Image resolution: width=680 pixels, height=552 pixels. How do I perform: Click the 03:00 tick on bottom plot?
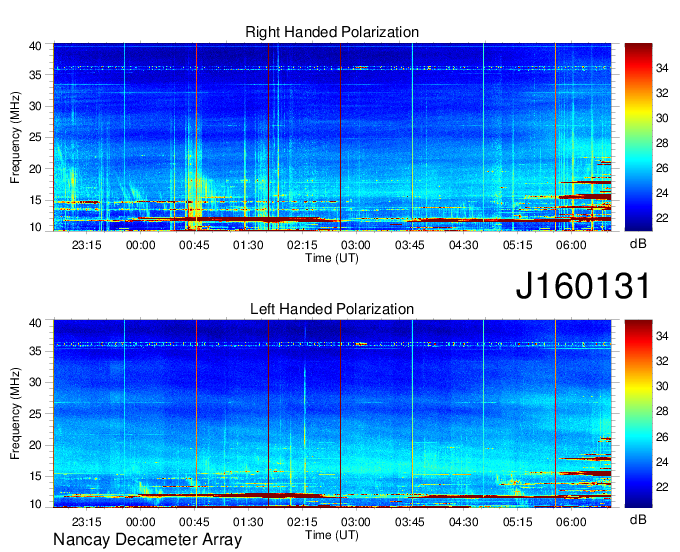356,522
